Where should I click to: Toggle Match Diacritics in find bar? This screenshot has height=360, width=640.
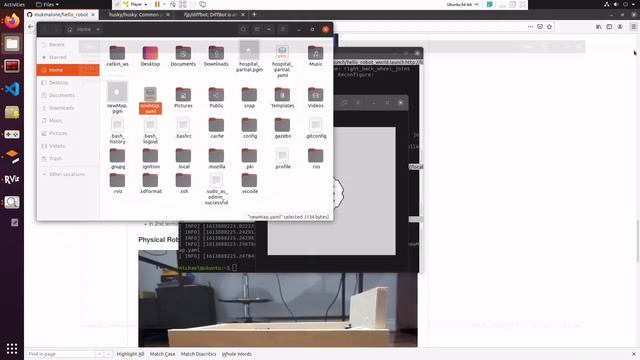tap(198, 354)
